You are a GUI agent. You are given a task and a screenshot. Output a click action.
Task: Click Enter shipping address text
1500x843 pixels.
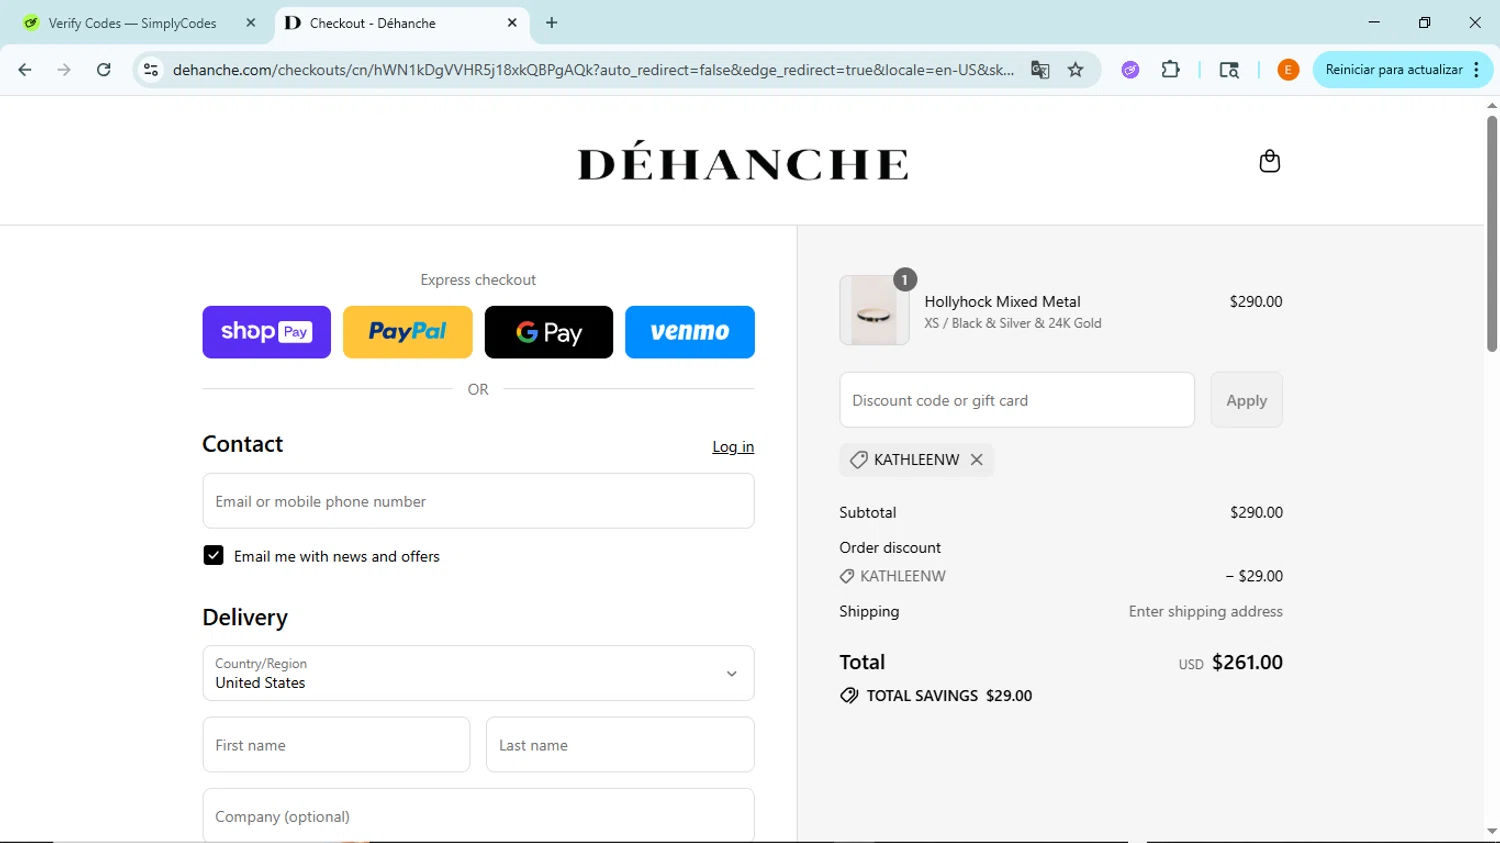tap(1205, 612)
